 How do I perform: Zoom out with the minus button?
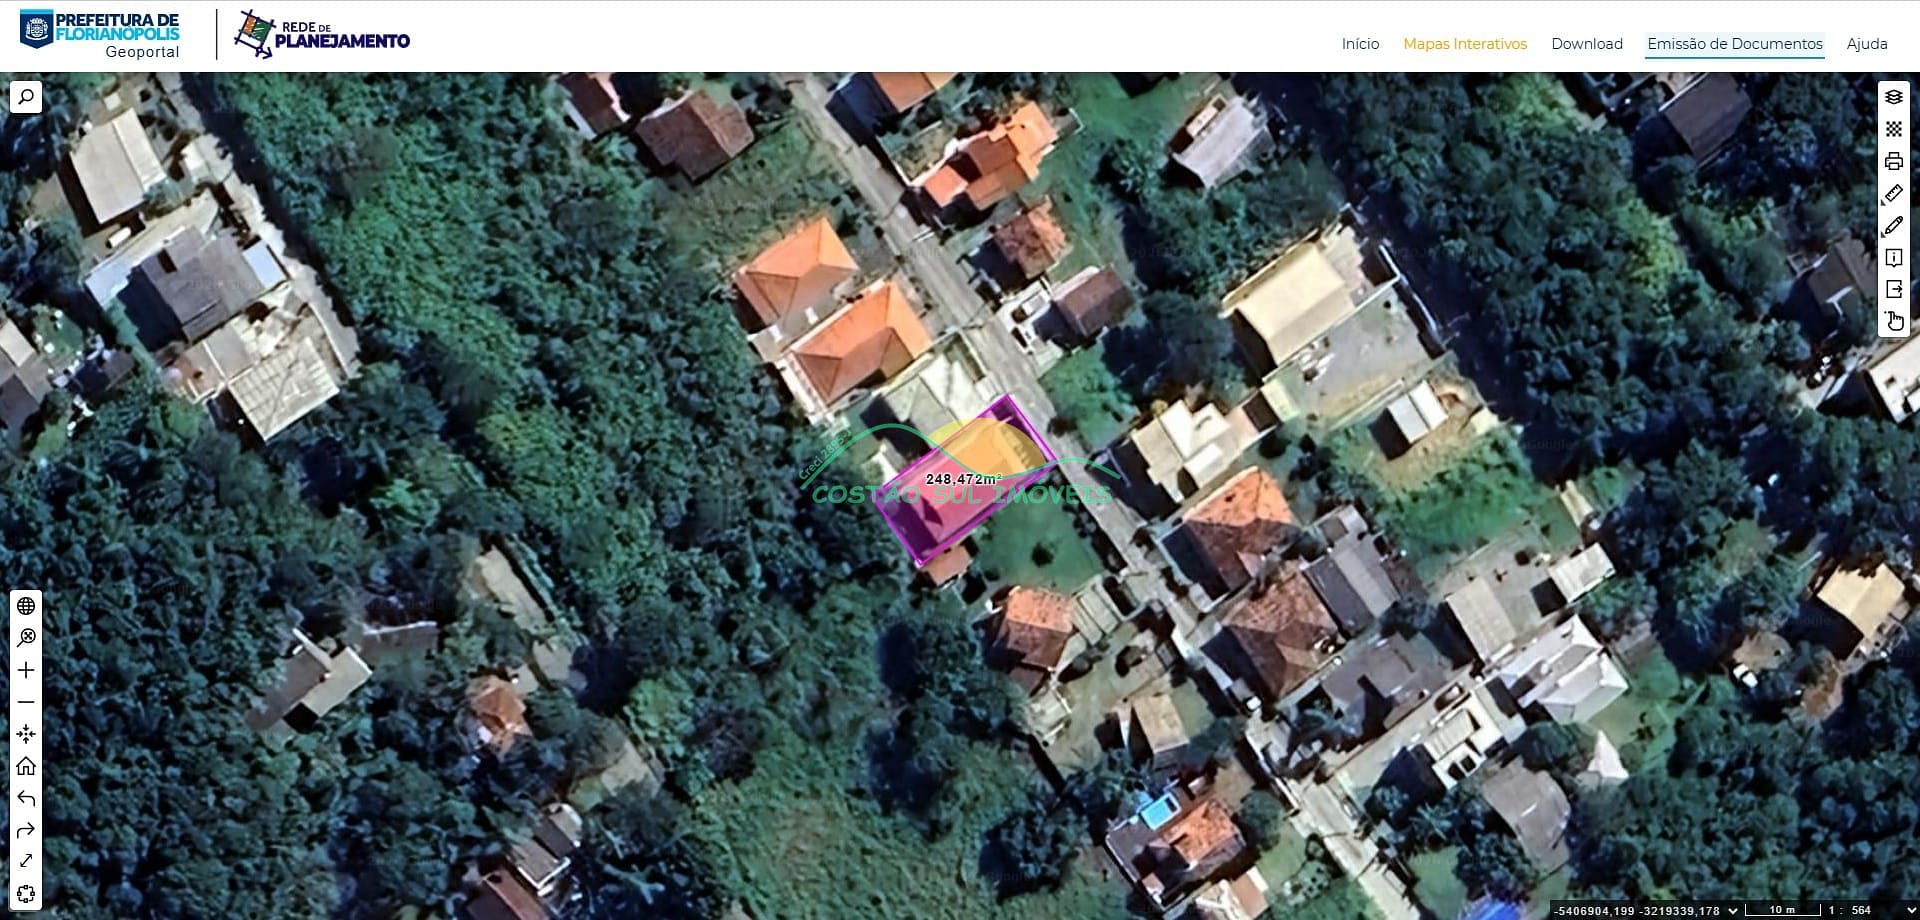click(26, 702)
